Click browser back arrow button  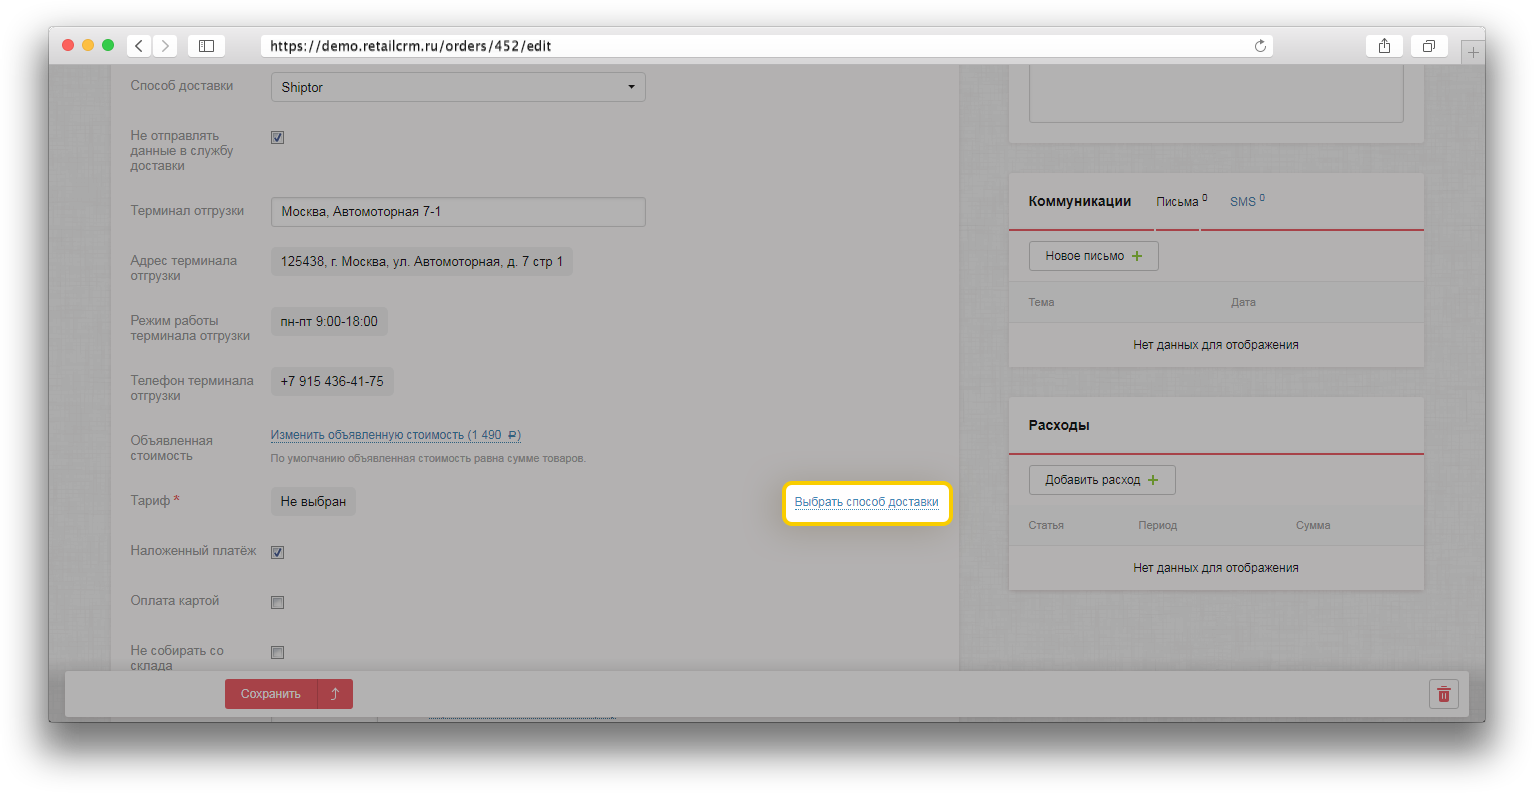(139, 46)
